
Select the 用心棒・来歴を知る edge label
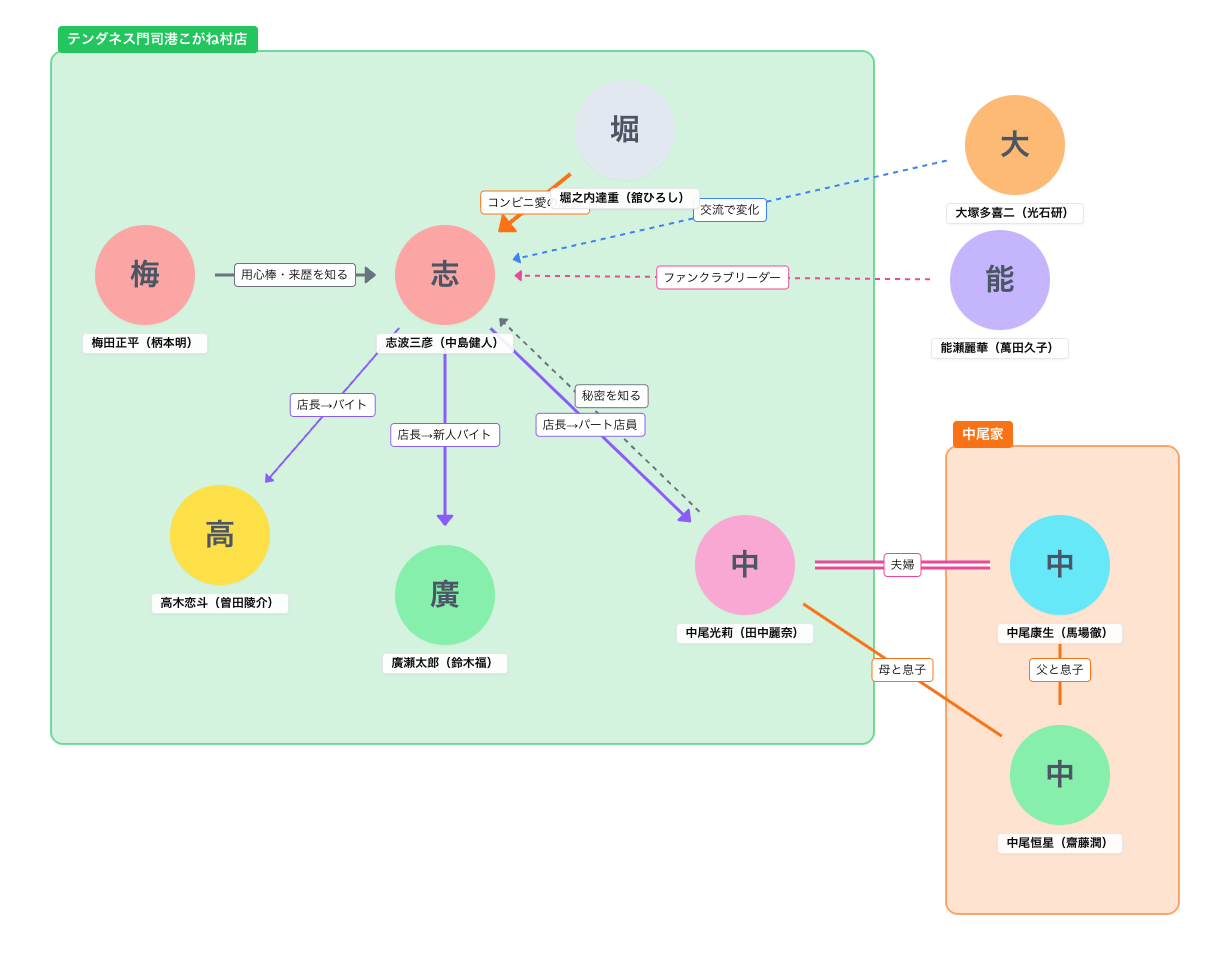(295, 275)
